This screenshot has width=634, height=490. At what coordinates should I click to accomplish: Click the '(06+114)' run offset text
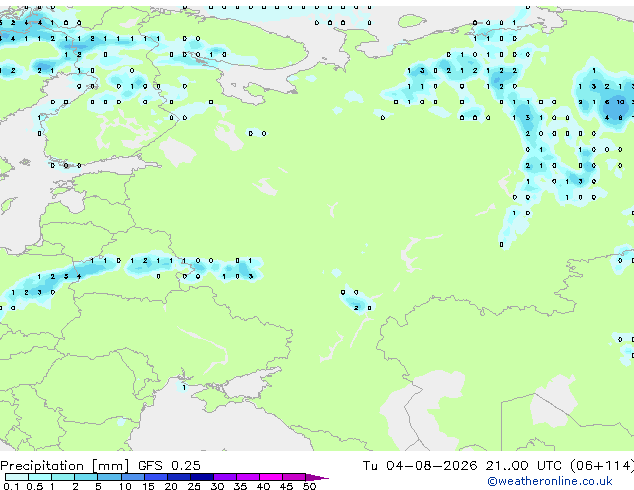(602, 465)
